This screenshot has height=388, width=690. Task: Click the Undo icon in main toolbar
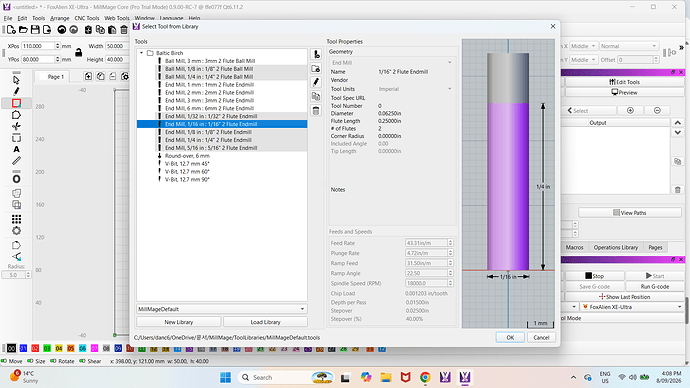click(x=62, y=29)
